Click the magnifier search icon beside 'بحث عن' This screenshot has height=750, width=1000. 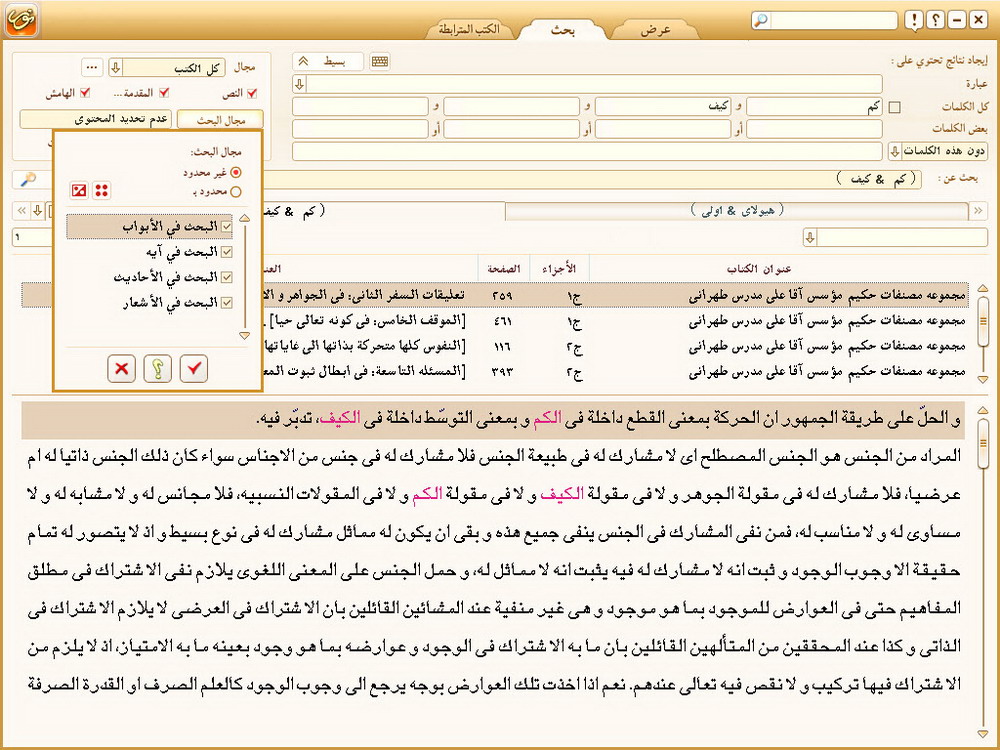pos(28,178)
